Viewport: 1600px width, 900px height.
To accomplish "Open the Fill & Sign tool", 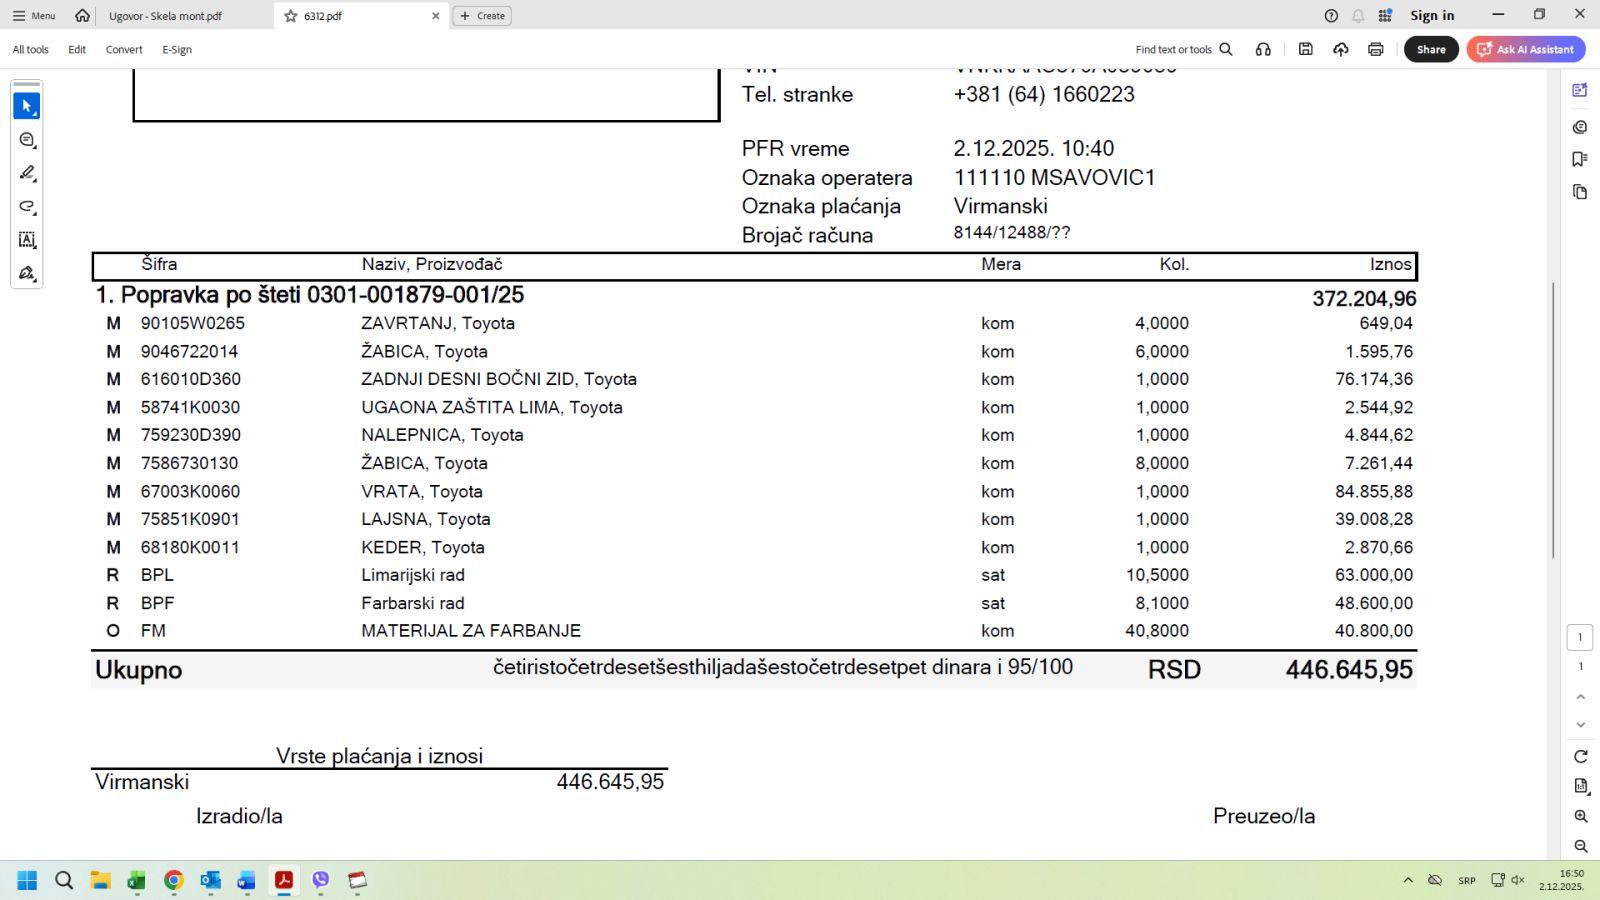I will (27, 273).
